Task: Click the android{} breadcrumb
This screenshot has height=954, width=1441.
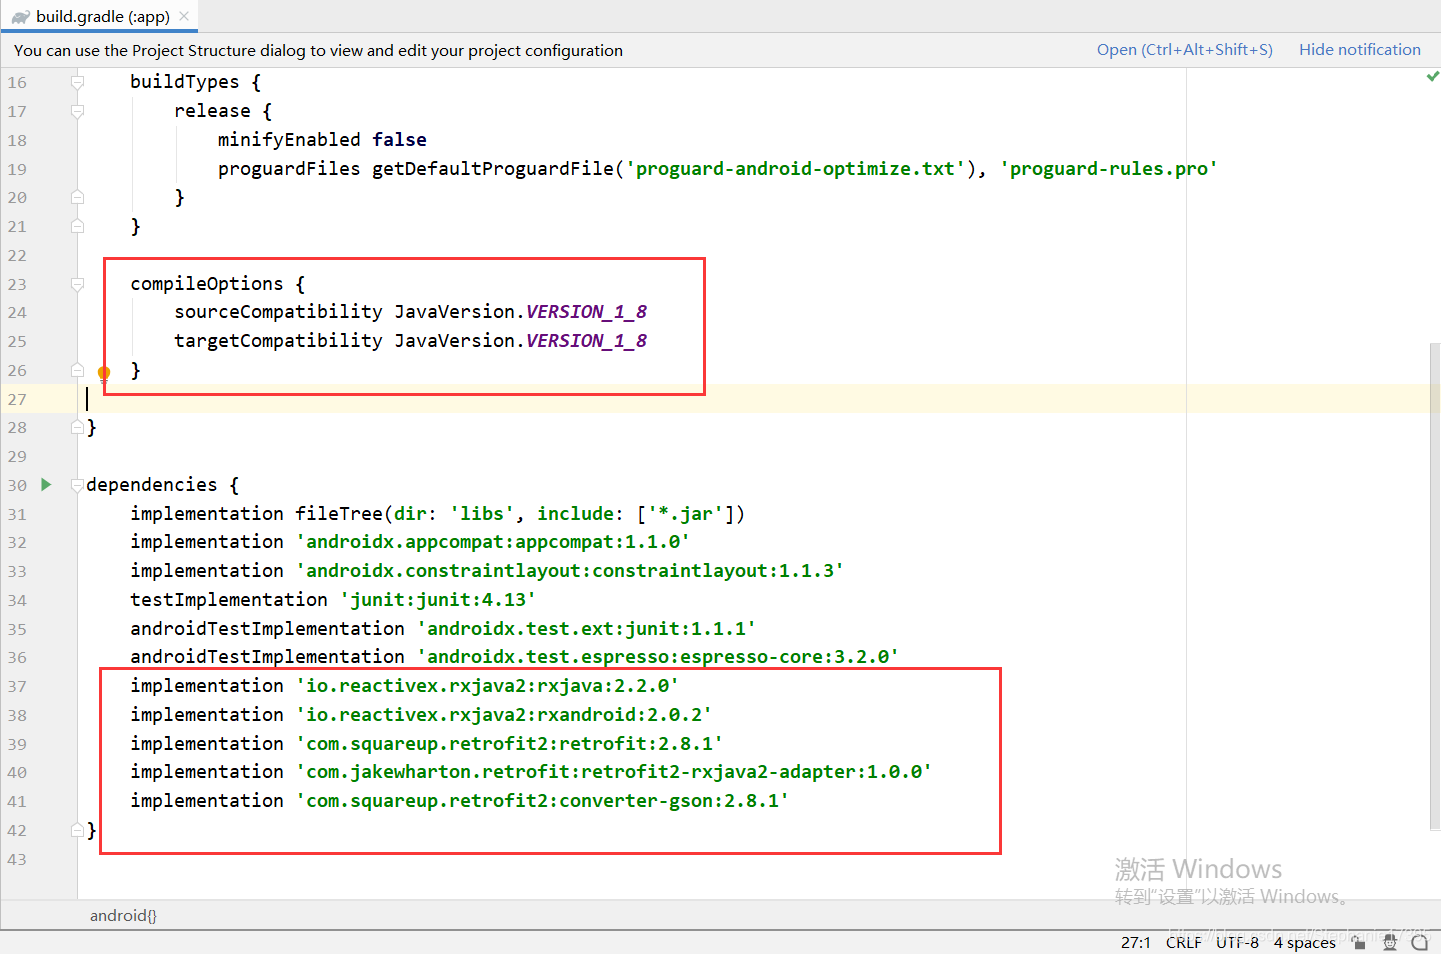Action: 123,915
